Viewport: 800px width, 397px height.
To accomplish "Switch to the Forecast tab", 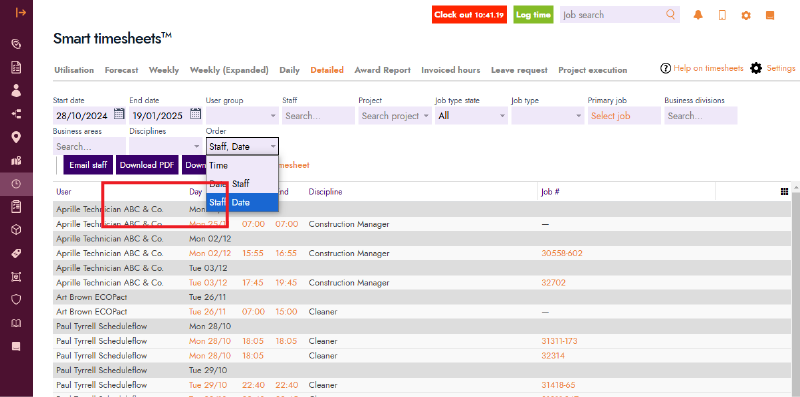I will pos(121,70).
